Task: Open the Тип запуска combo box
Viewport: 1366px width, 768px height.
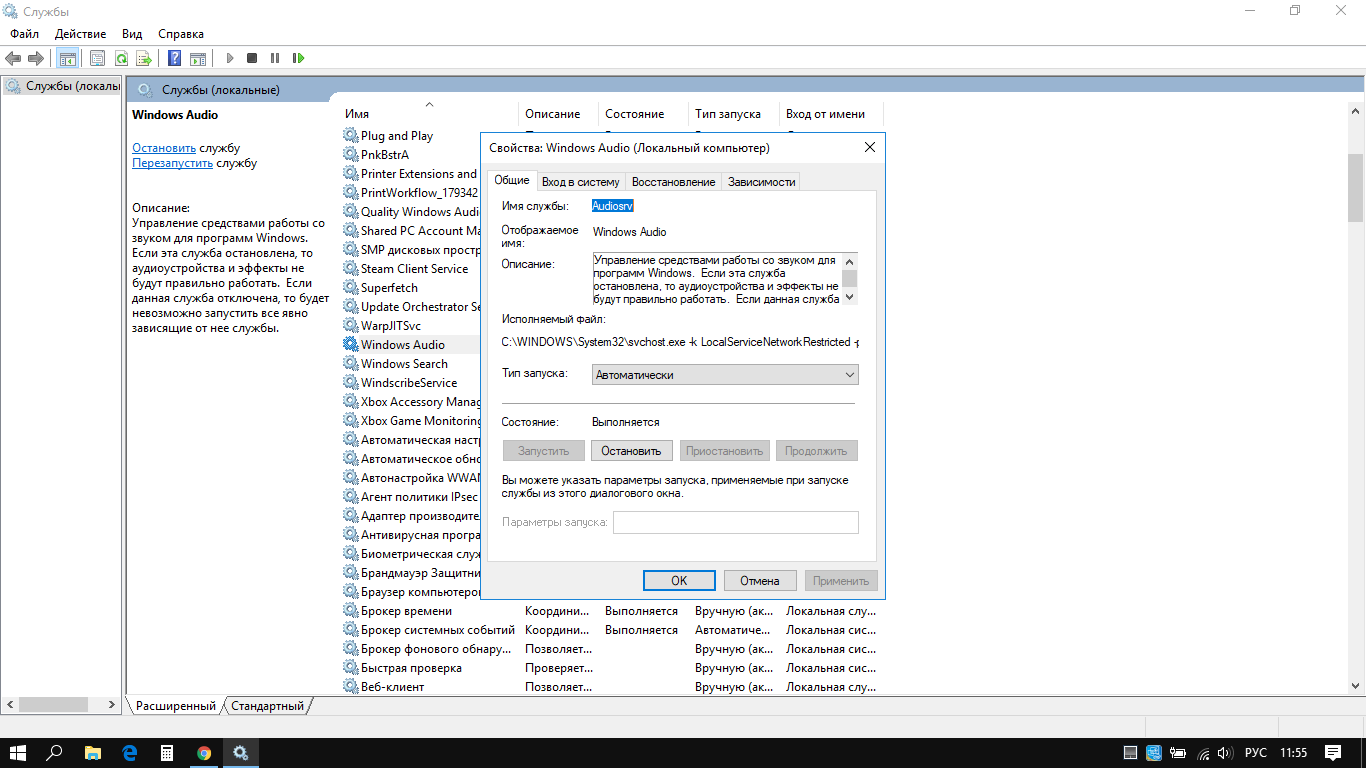Action: pos(725,375)
